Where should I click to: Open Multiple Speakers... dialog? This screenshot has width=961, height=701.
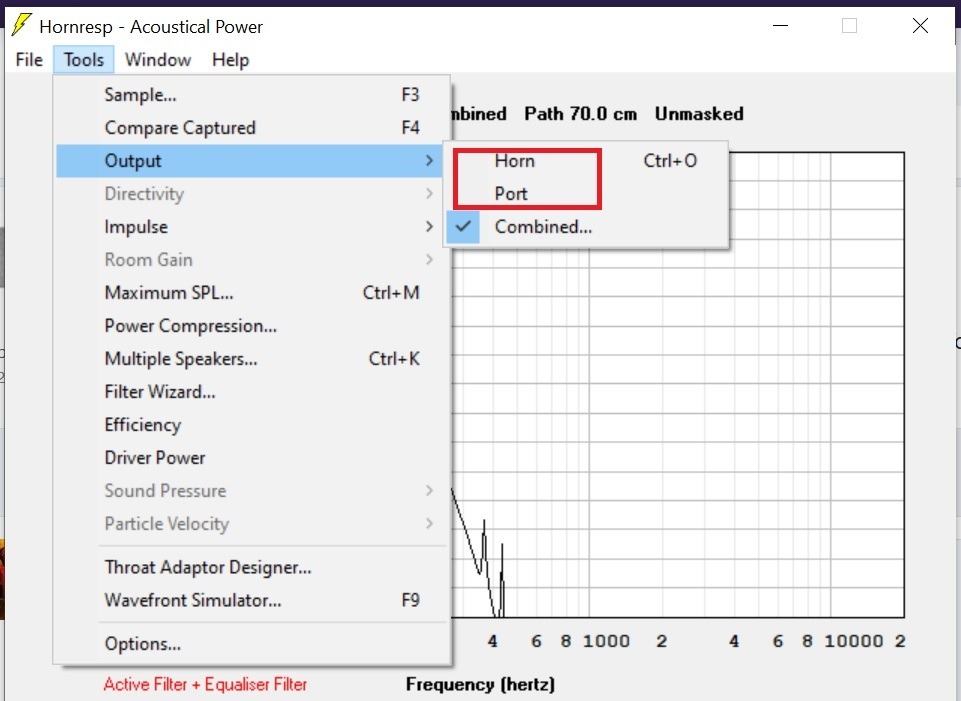click(253, 359)
